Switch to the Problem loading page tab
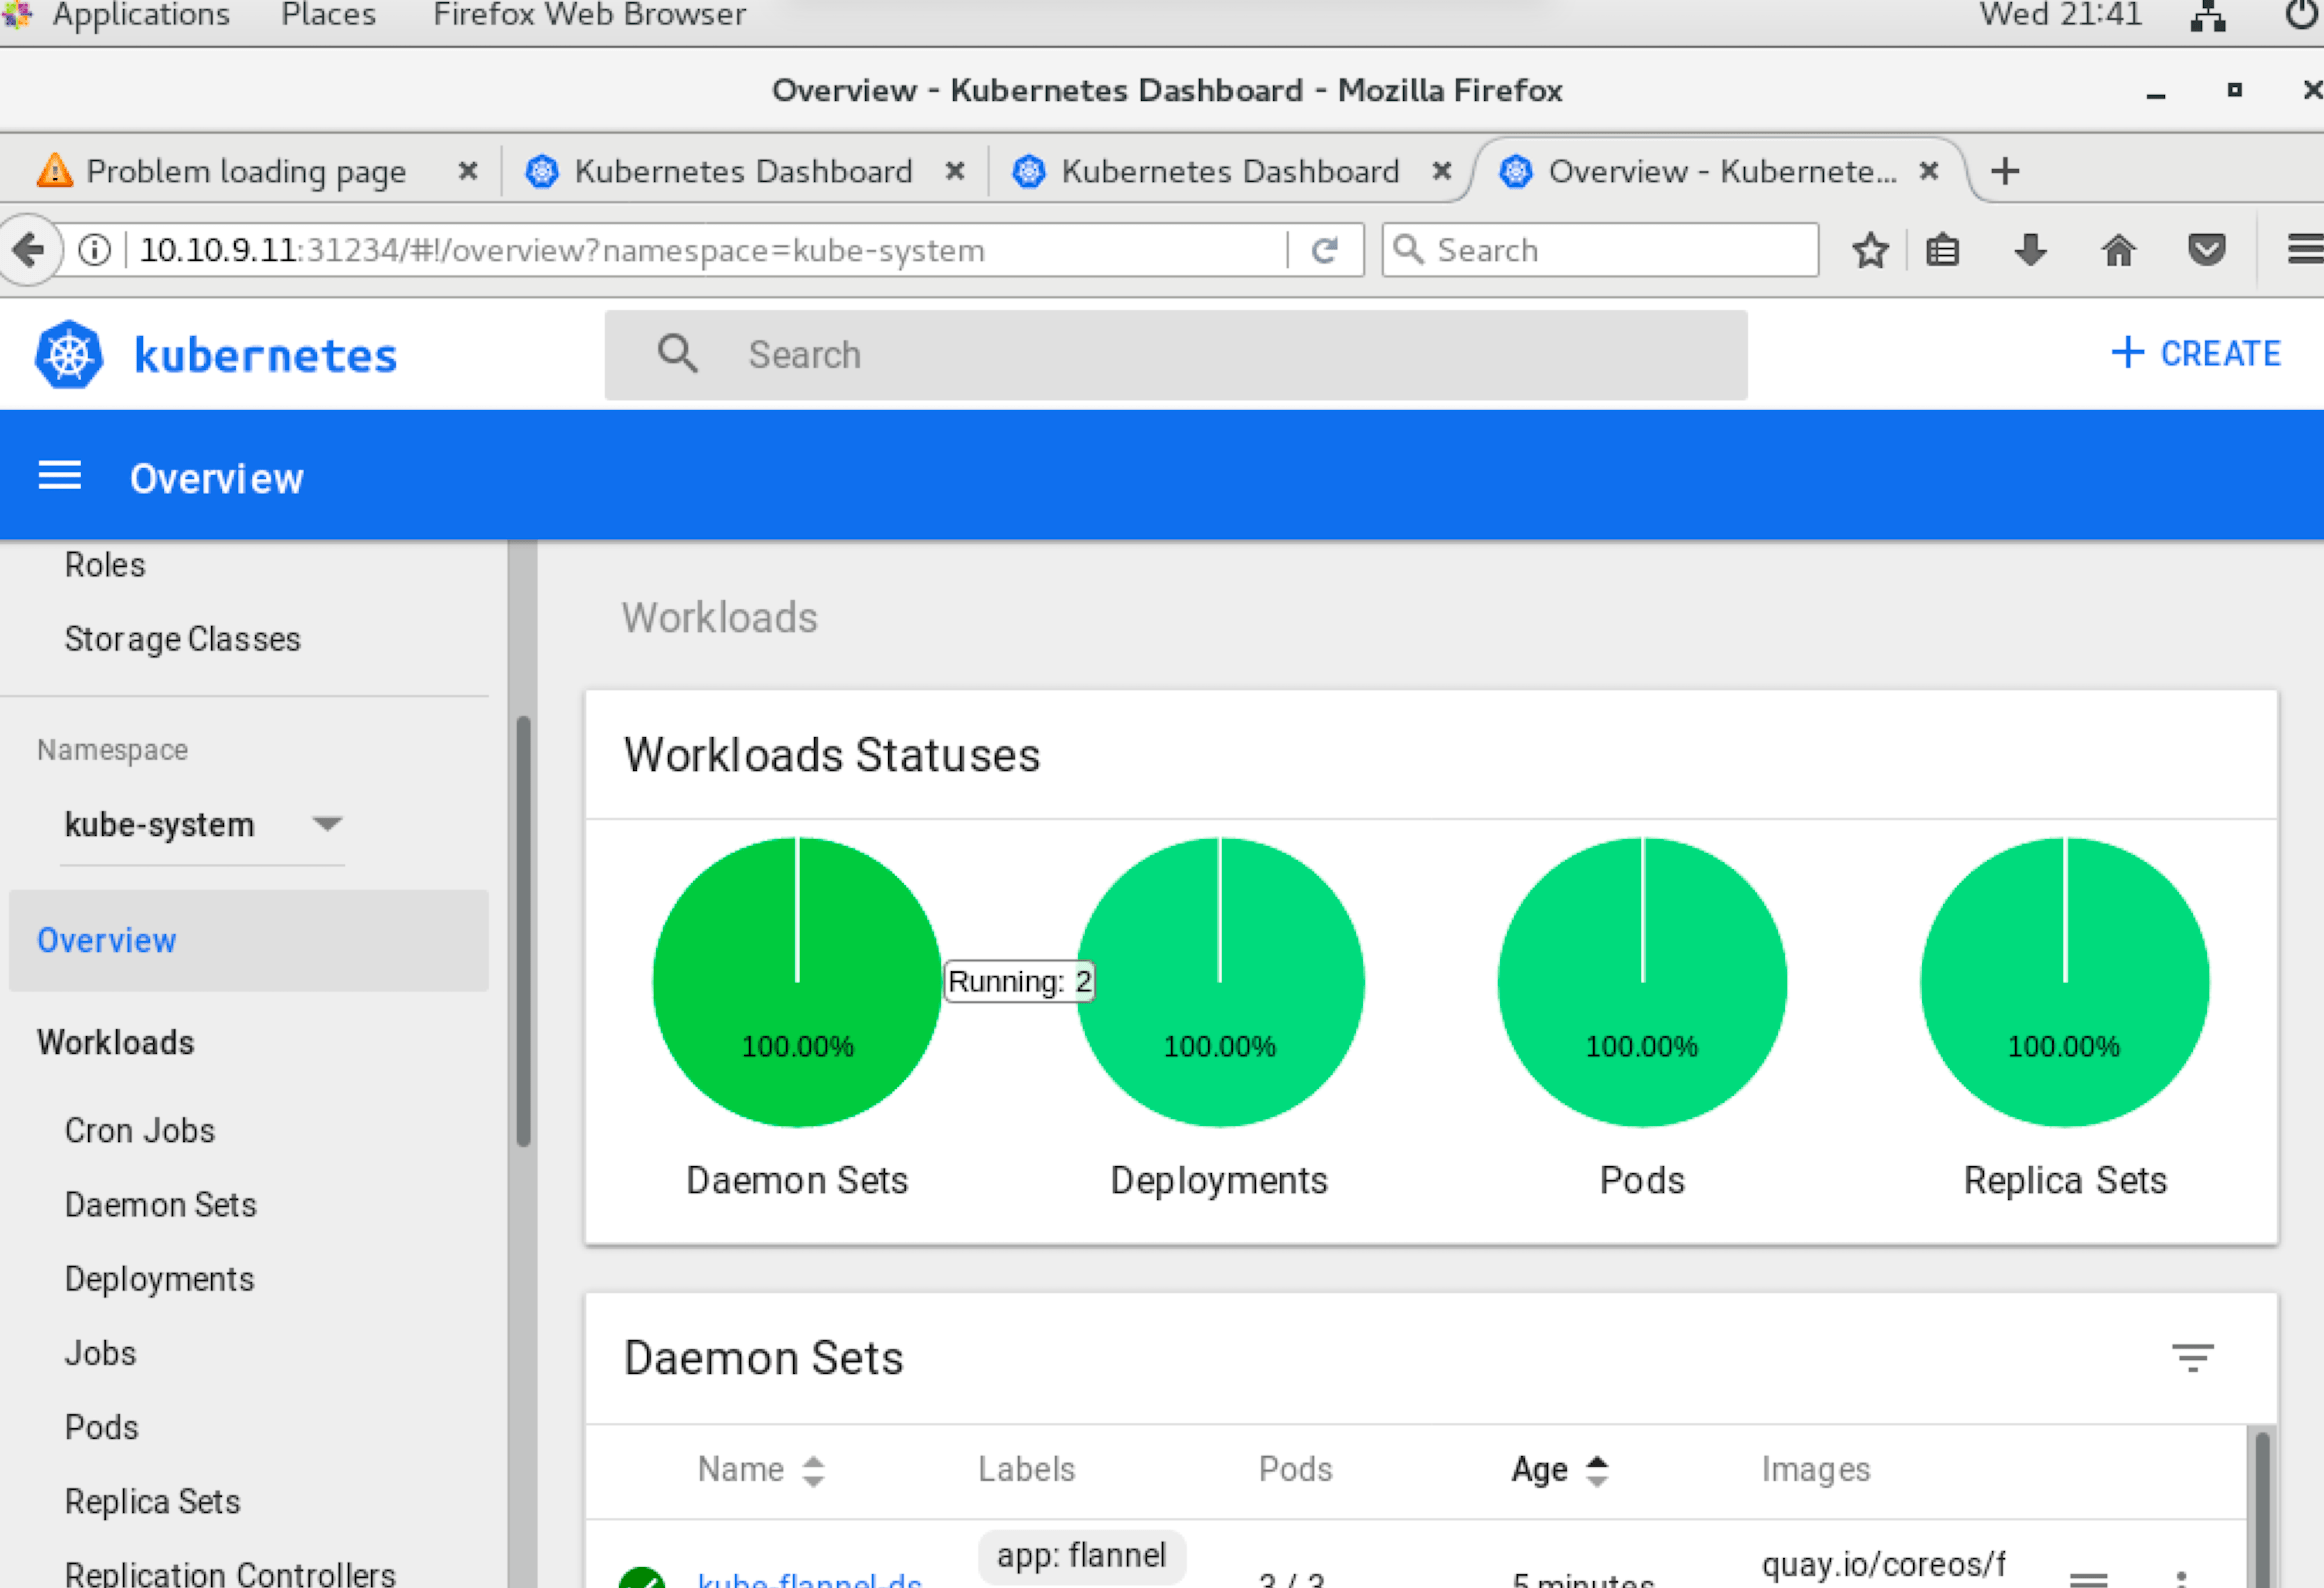2324x1588 pixels. click(246, 171)
